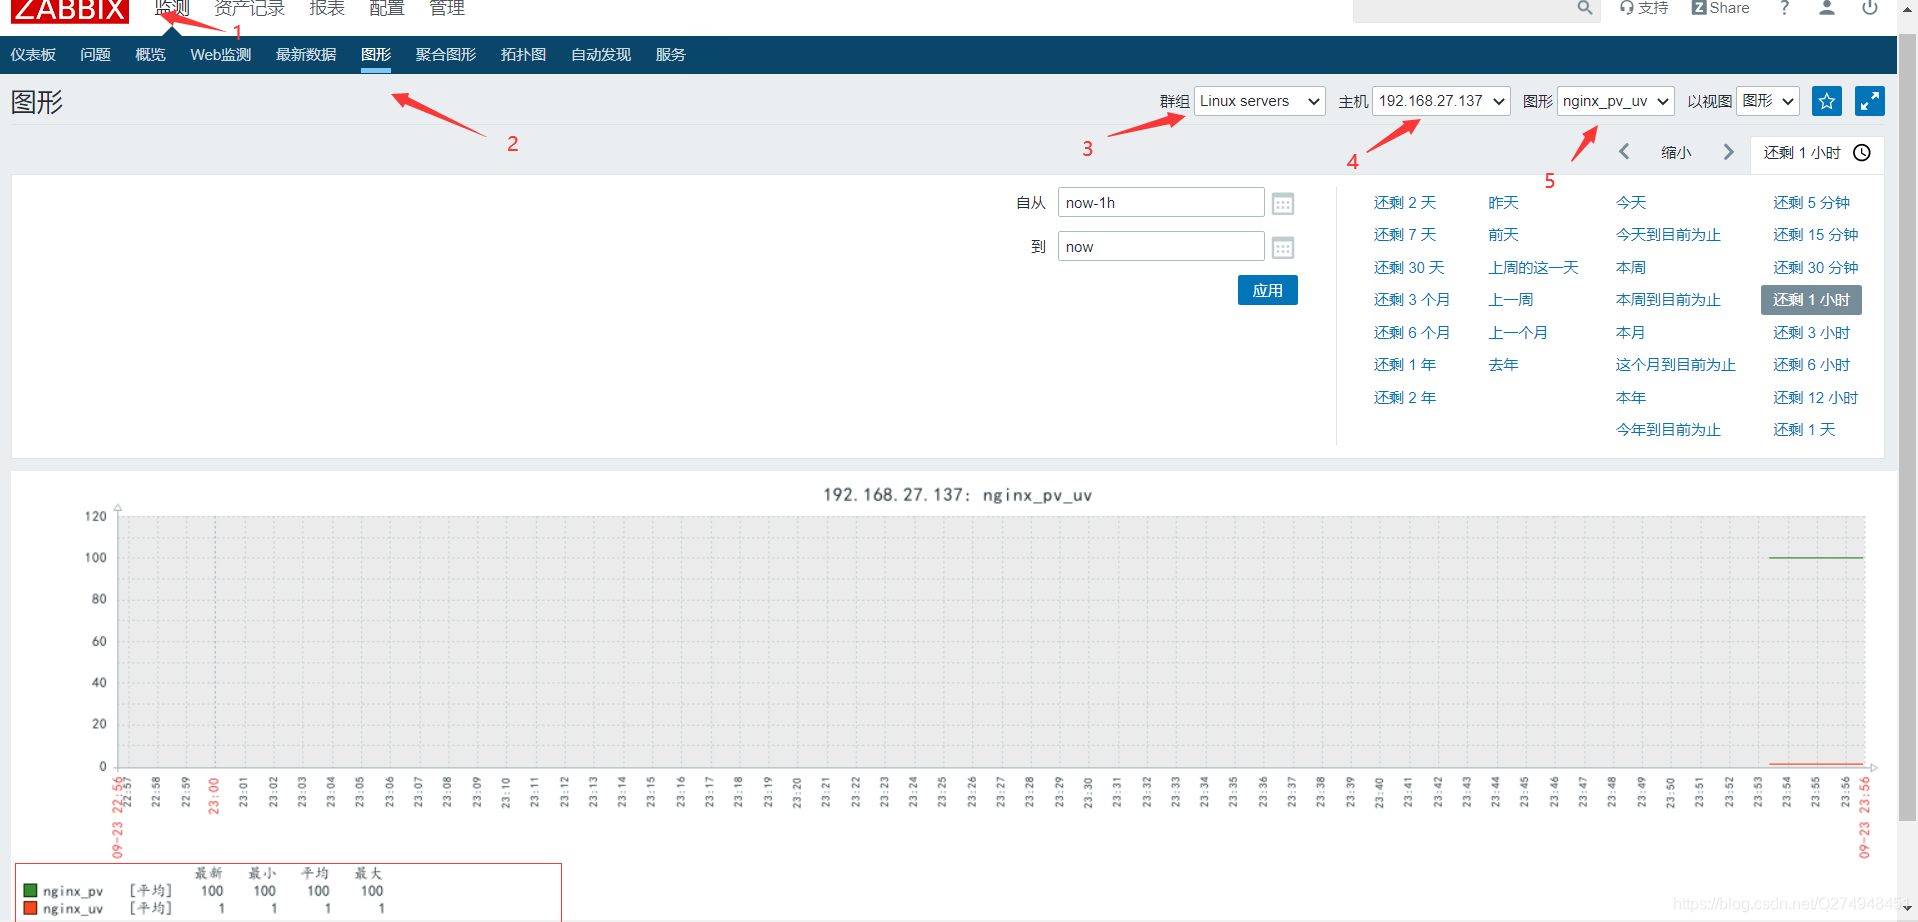Select This year (本年) range
1918x922 pixels.
pos(1631,398)
